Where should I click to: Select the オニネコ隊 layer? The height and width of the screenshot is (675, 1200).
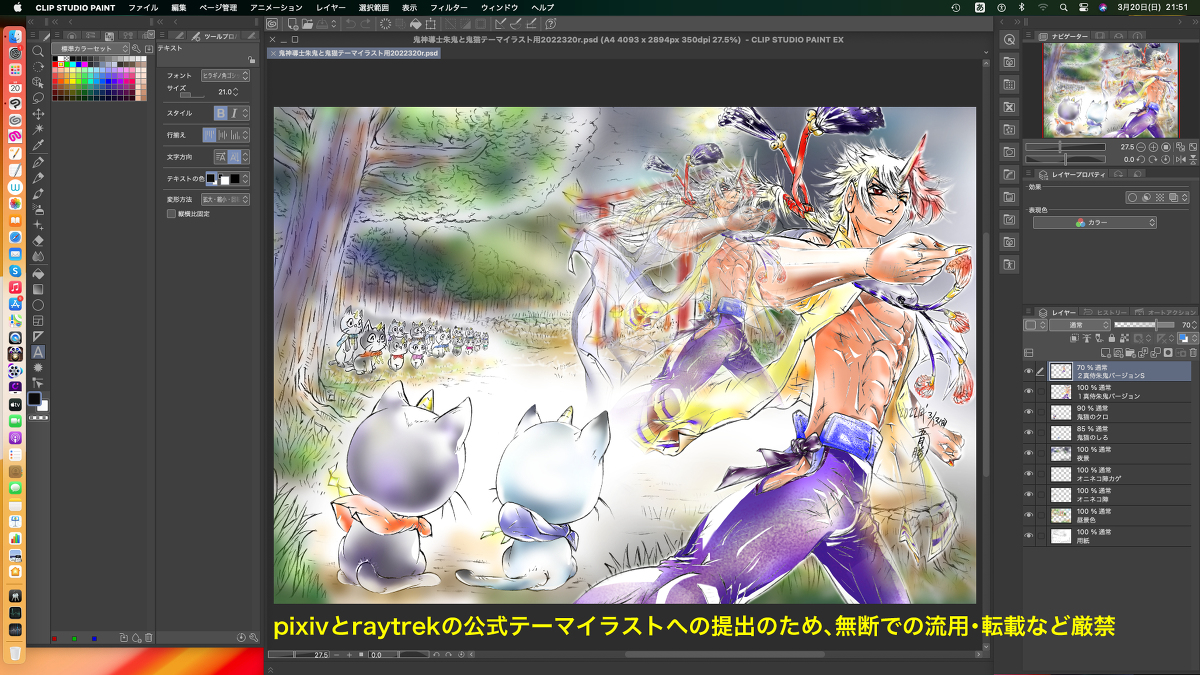coord(1120,494)
